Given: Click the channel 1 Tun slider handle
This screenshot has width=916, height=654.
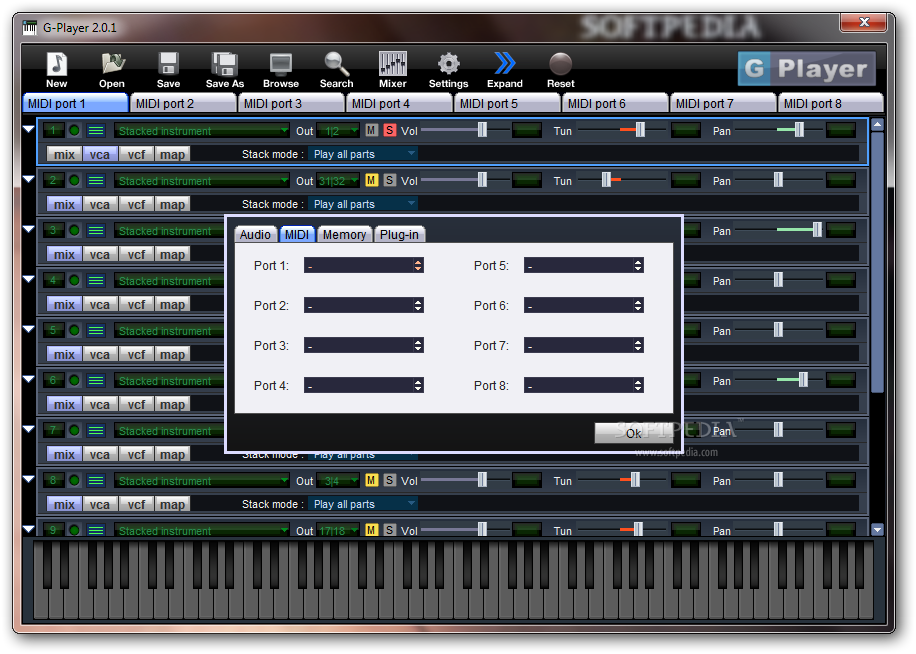Looking at the screenshot, I should pyautogui.click(x=640, y=130).
